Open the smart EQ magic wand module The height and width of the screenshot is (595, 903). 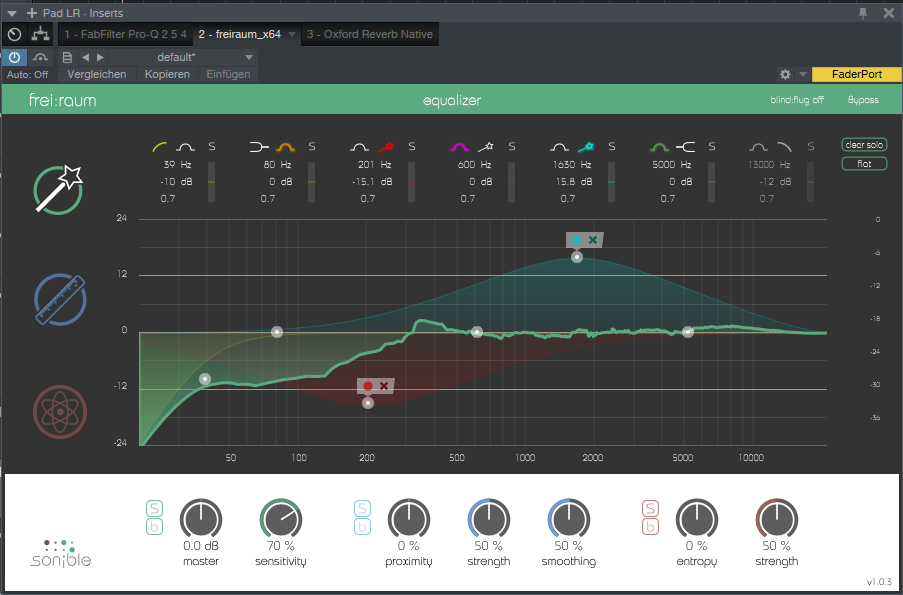point(58,188)
